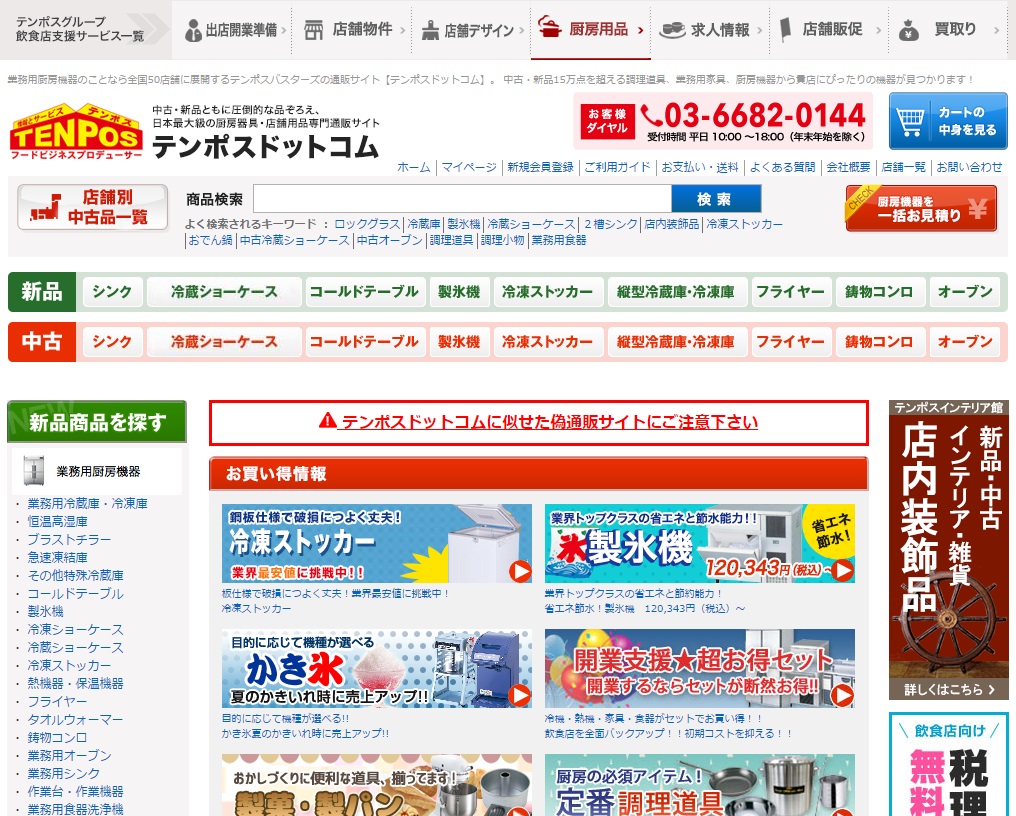1016x816 pixels.
Task: Click the warning triangle icon in the notice
Action: click(x=328, y=421)
